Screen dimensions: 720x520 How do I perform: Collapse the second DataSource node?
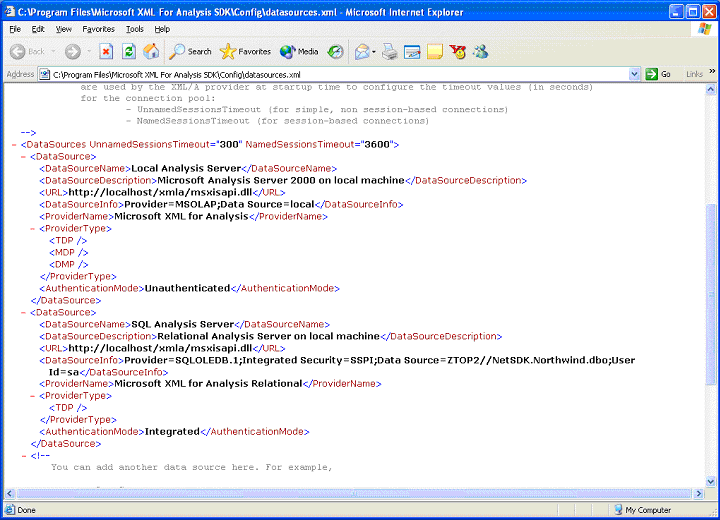23,312
